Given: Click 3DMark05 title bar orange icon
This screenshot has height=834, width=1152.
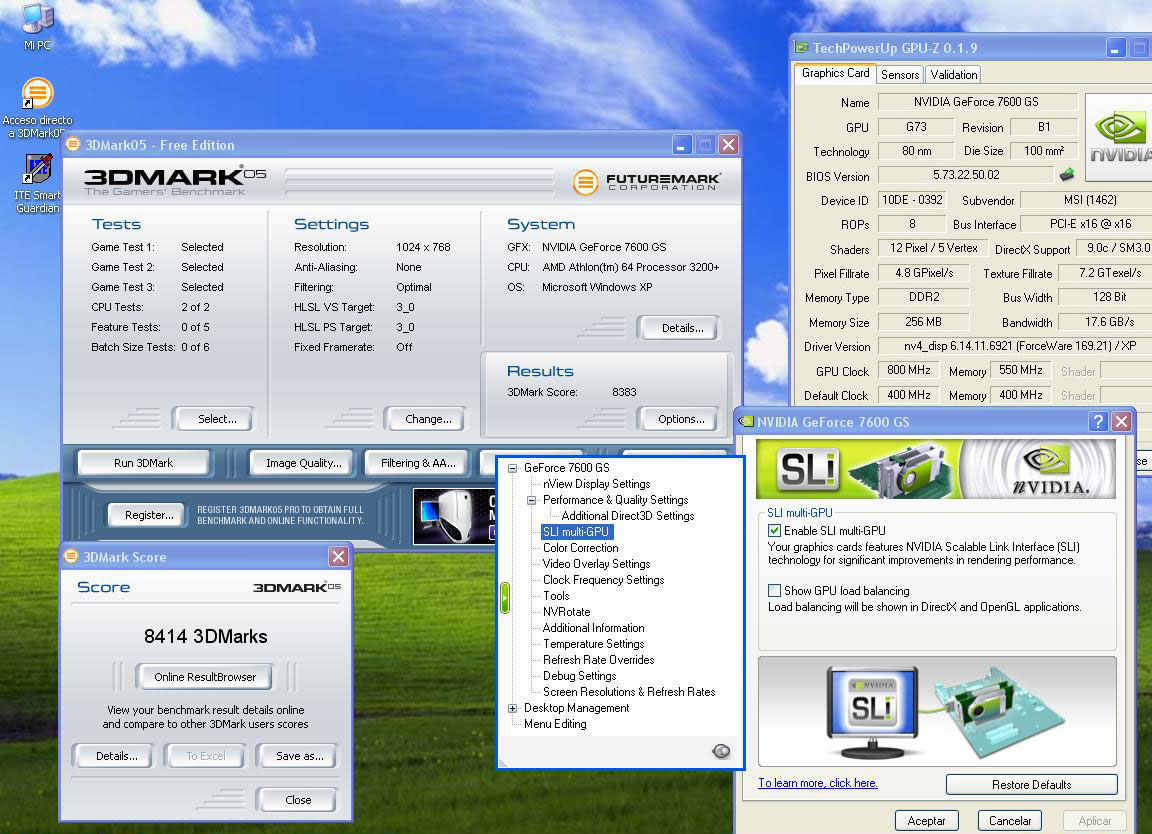Looking at the screenshot, I should (73, 144).
